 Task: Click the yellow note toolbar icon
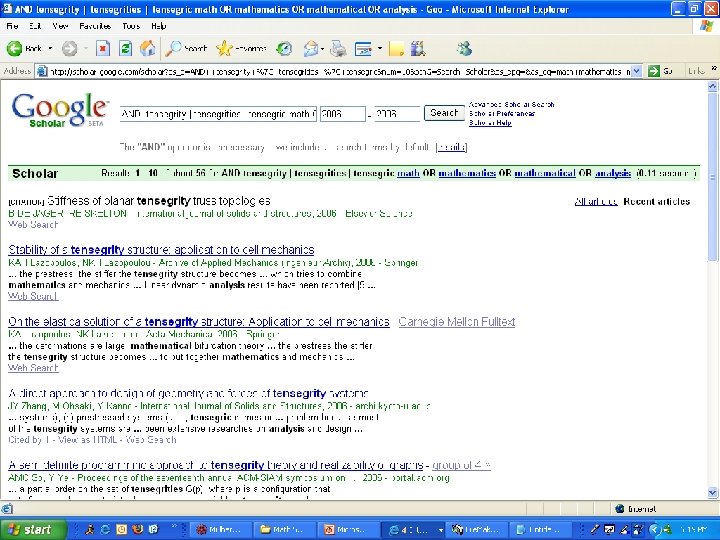[x=396, y=48]
